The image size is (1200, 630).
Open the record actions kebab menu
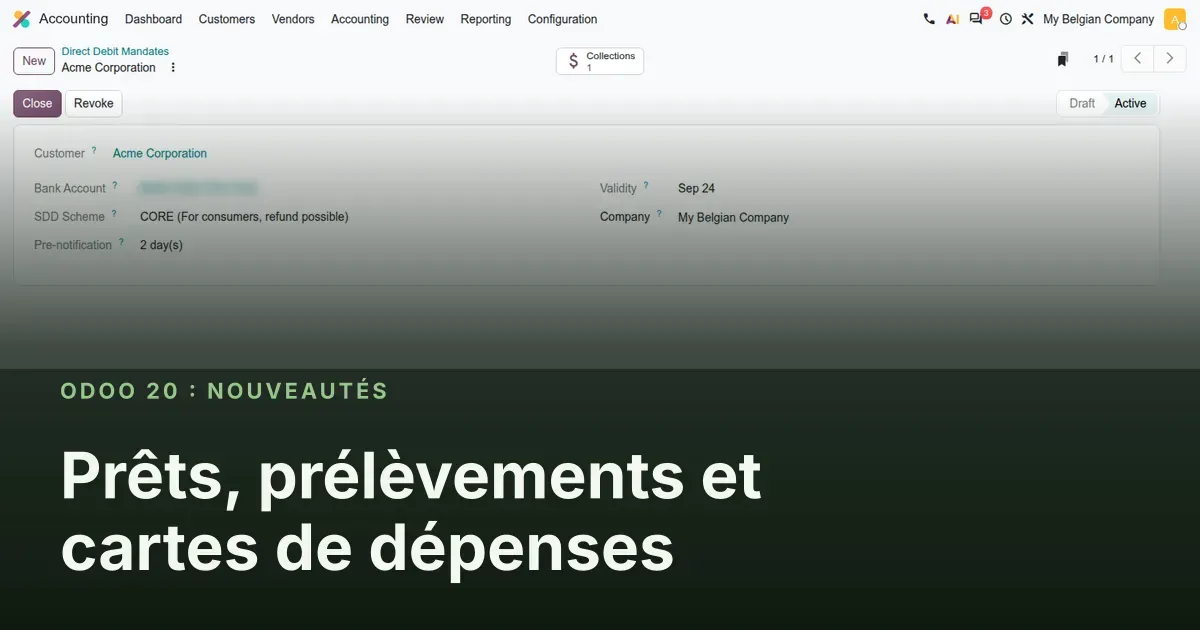tap(173, 68)
